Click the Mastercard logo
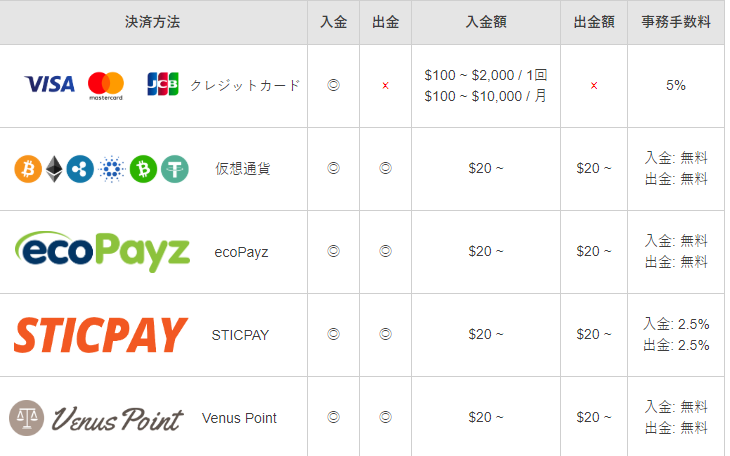Viewport: 730px width, 456px height. tap(106, 86)
